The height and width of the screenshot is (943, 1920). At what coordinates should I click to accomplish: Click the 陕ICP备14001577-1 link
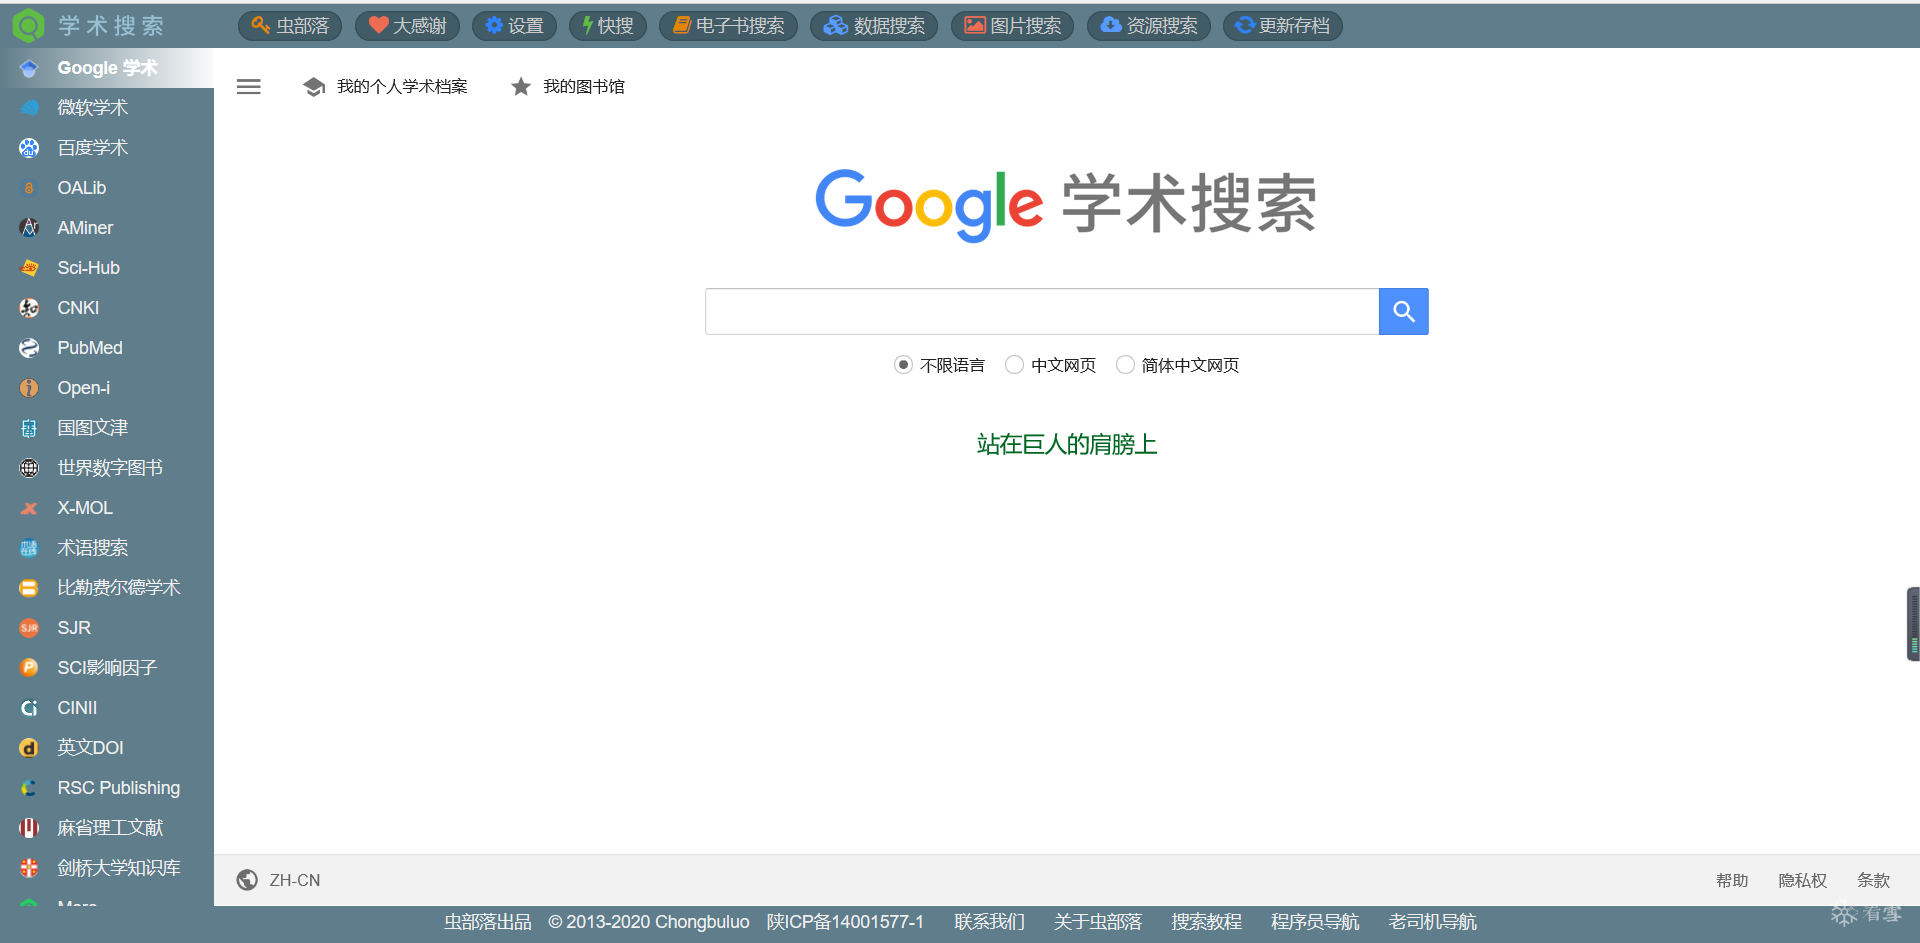pyautogui.click(x=845, y=922)
